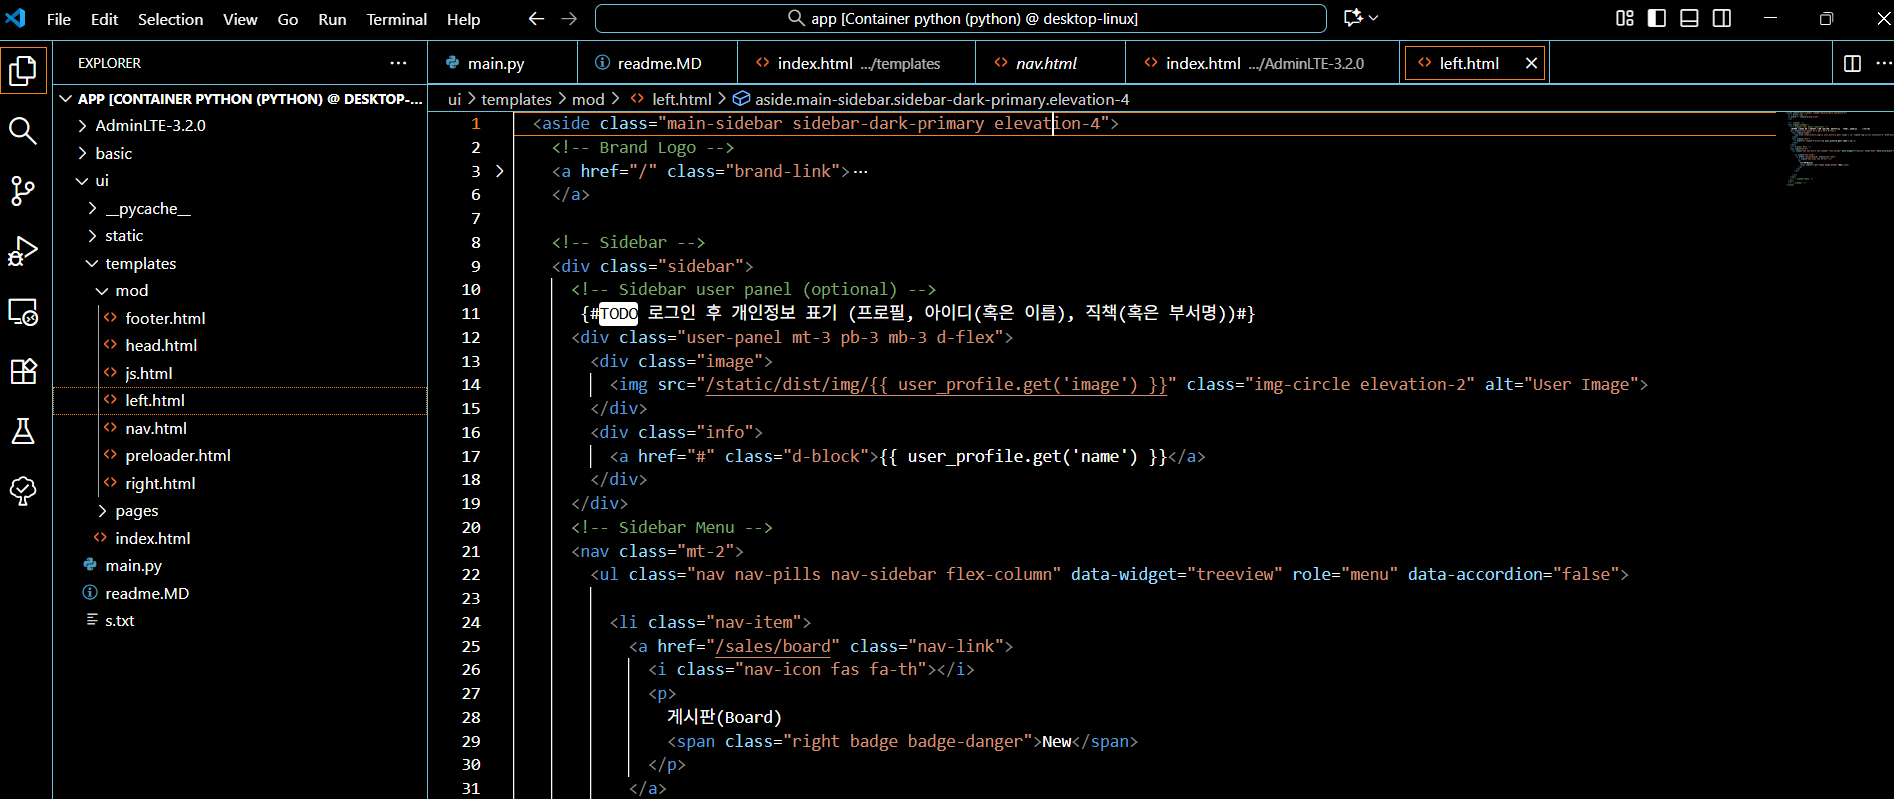Open the View menu
The width and height of the screenshot is (1894, 799).
(x=240, y=19)
